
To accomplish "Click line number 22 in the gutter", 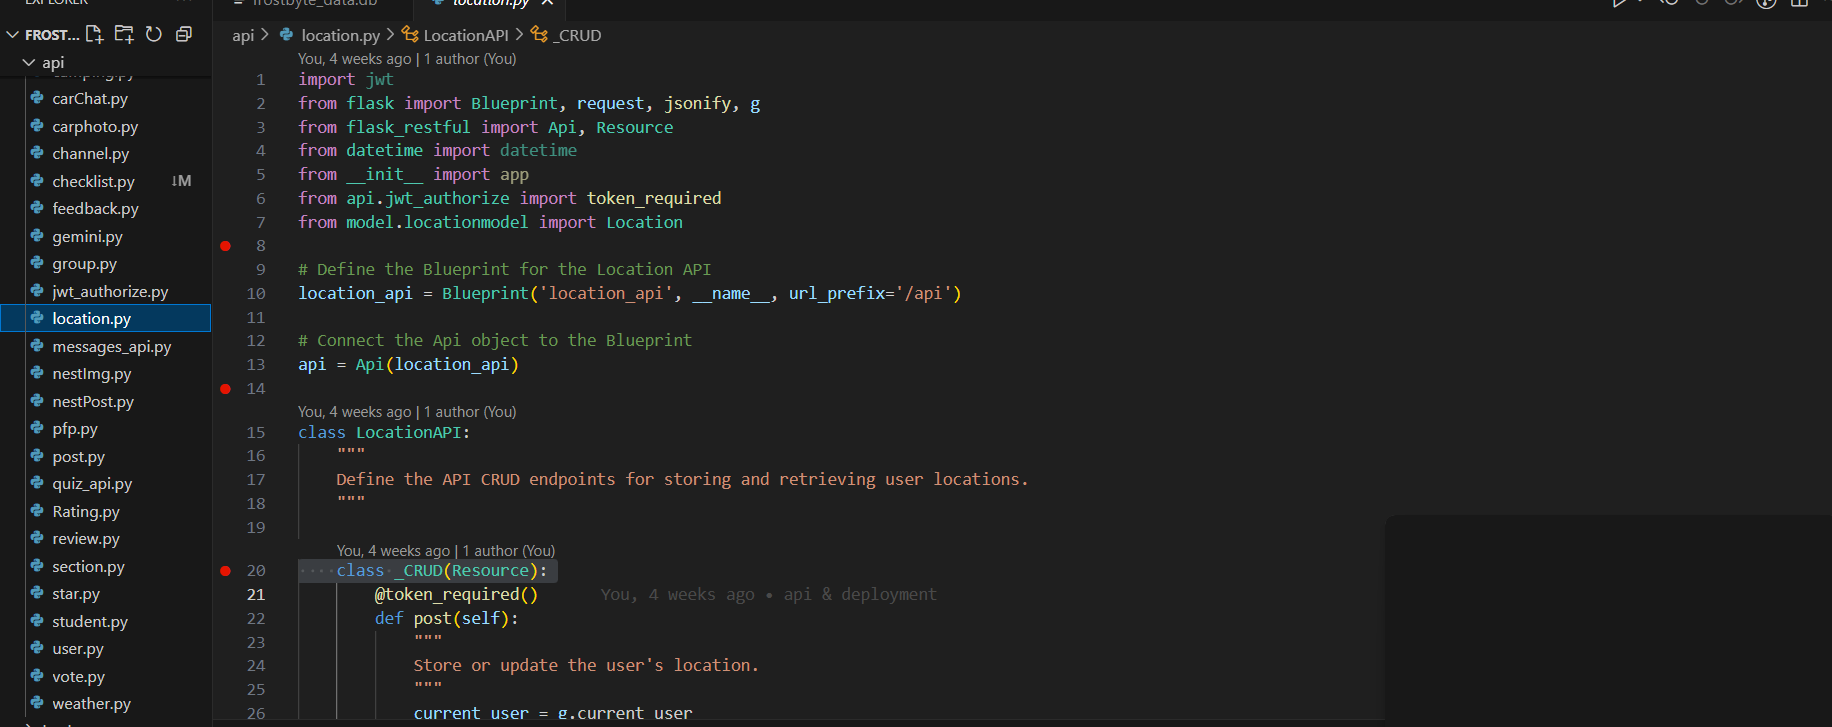I will 256,619.
